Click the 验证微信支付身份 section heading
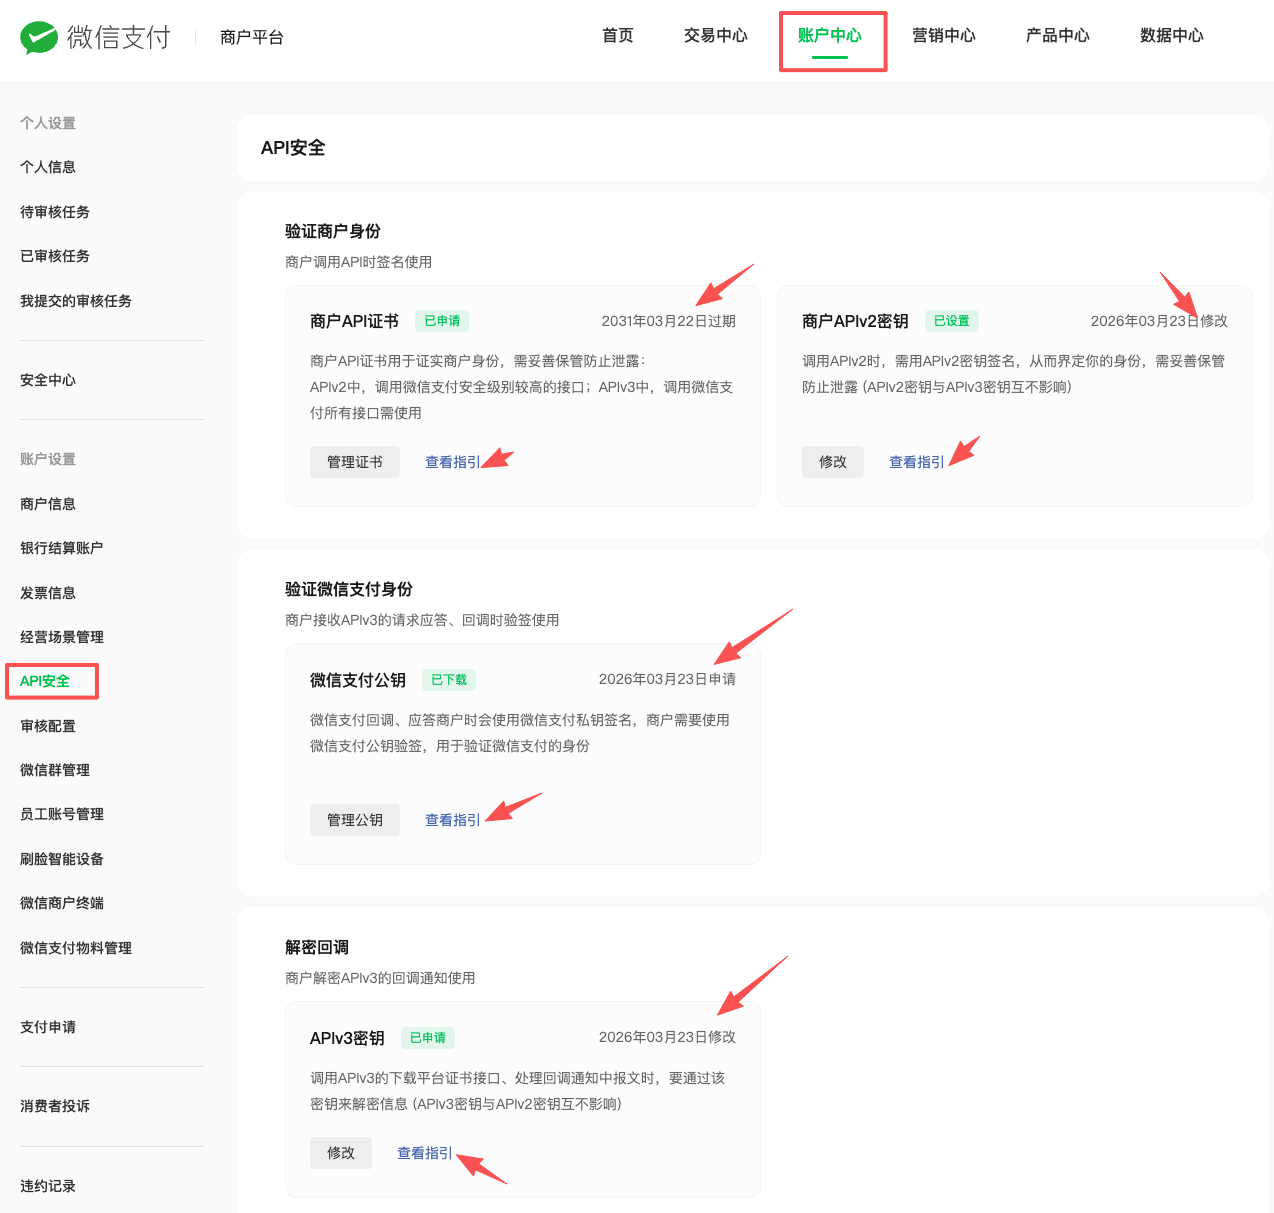Image resolution: width=1274 pixels, height=1213 pixels. pos(349,589)
